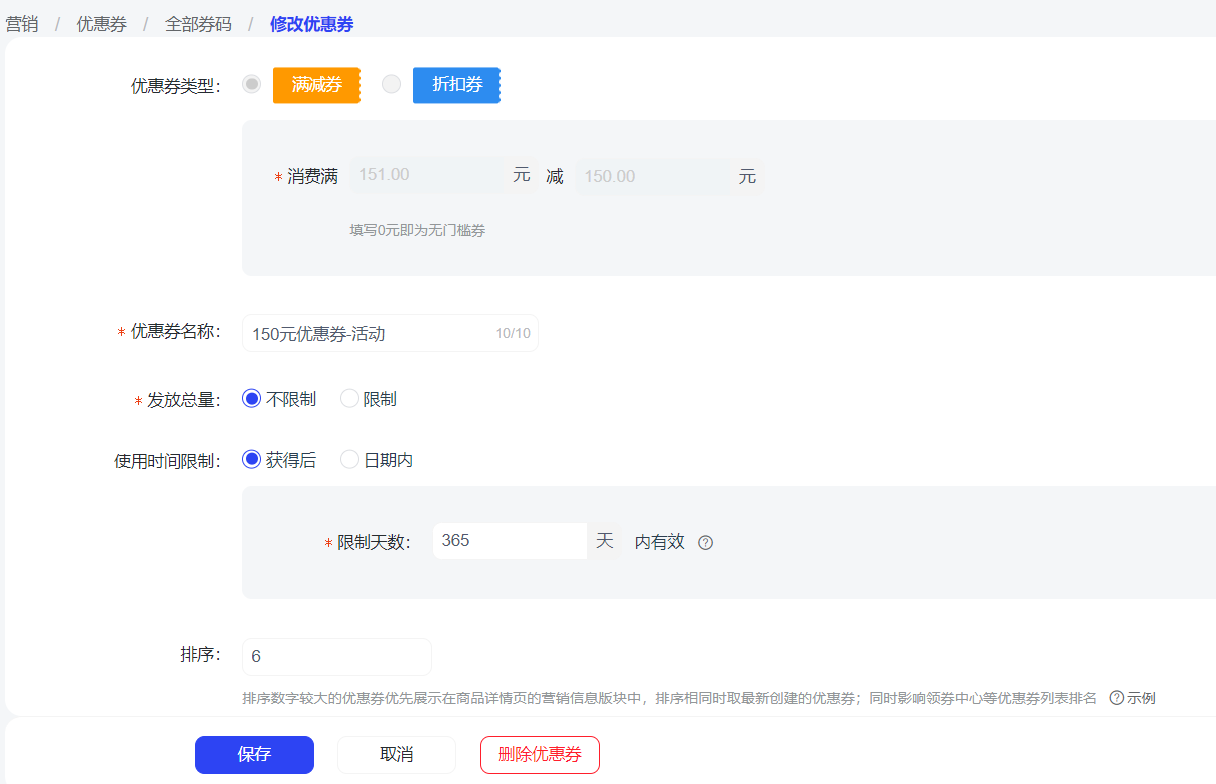The image size is (1216, 784).
Task: Open the 限制天数 help tooltip icon
Action: [706, 542]
